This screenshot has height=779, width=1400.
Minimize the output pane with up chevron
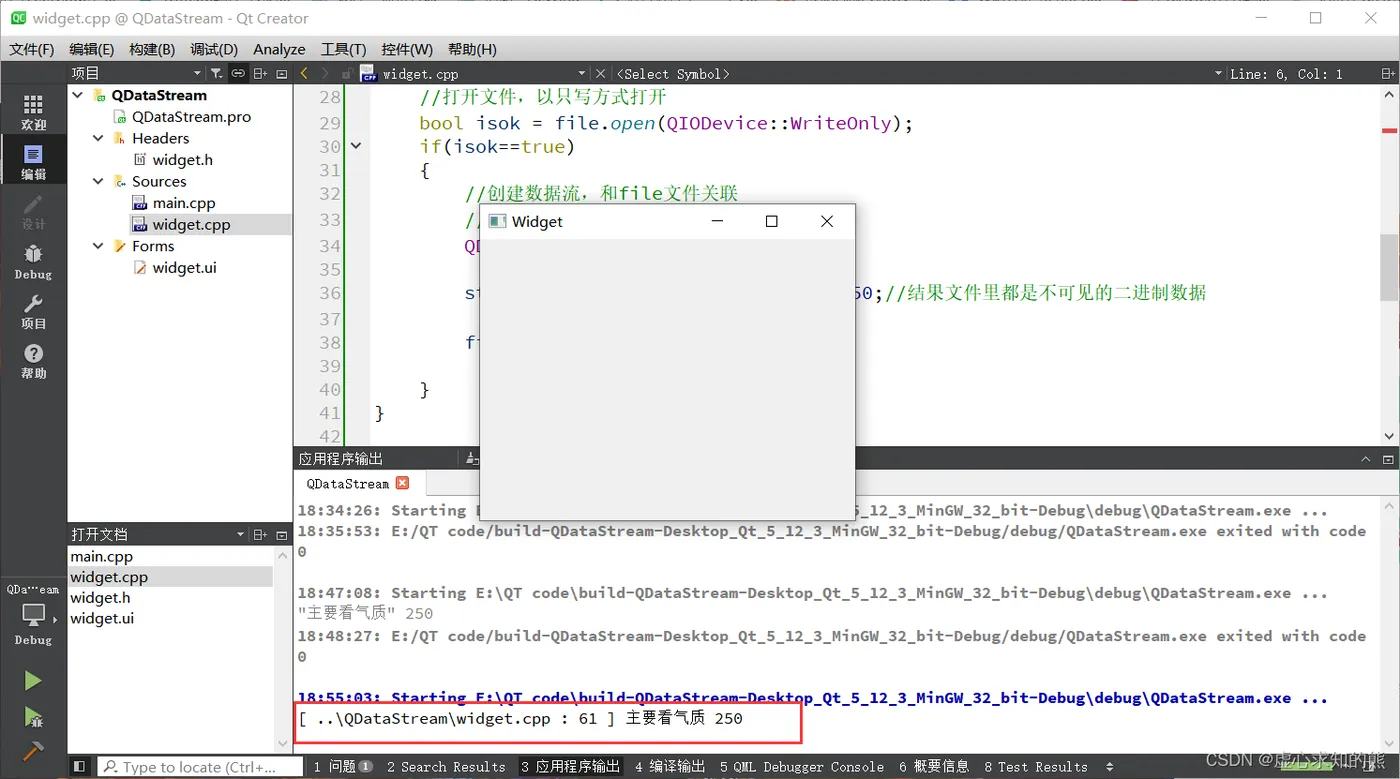point(1366,458)
